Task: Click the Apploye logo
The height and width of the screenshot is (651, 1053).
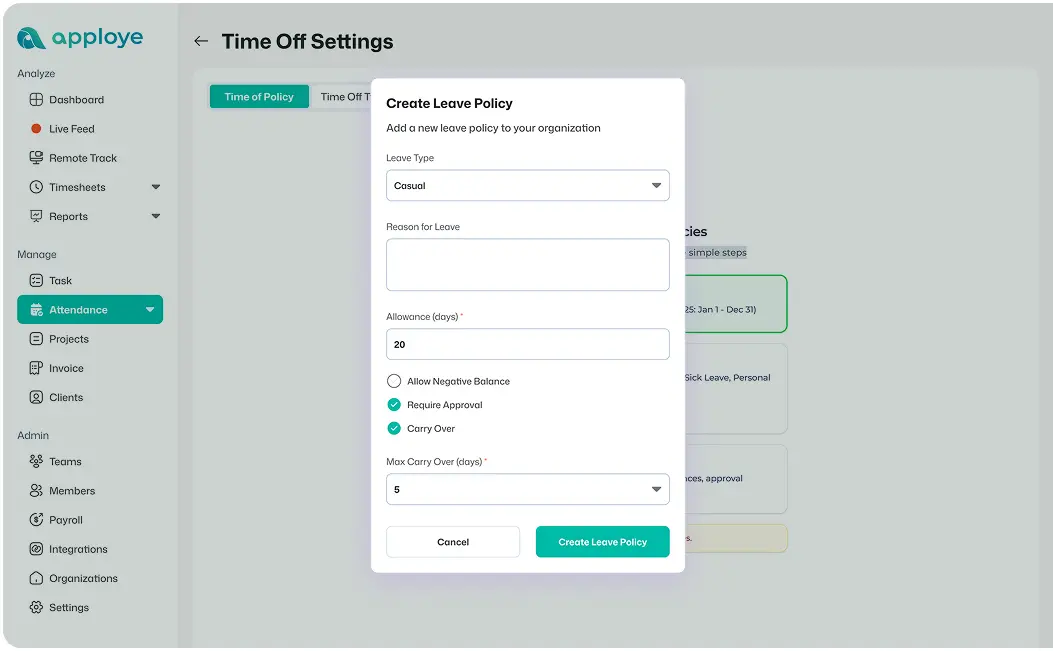Action: [x=80, y=37]
